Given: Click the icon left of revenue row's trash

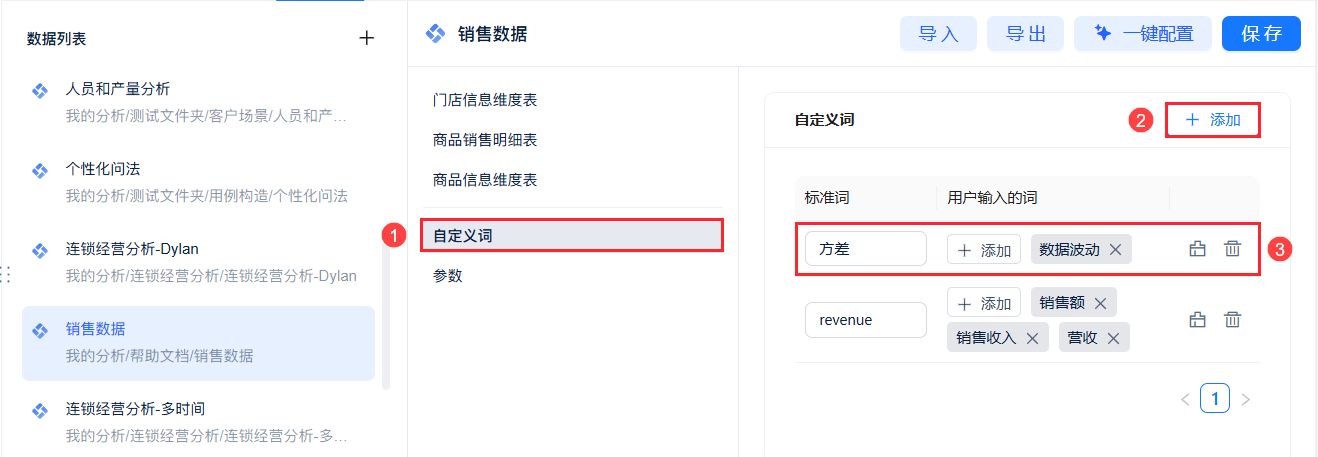Looking at the screenshot, I should tap(1197, 320).
